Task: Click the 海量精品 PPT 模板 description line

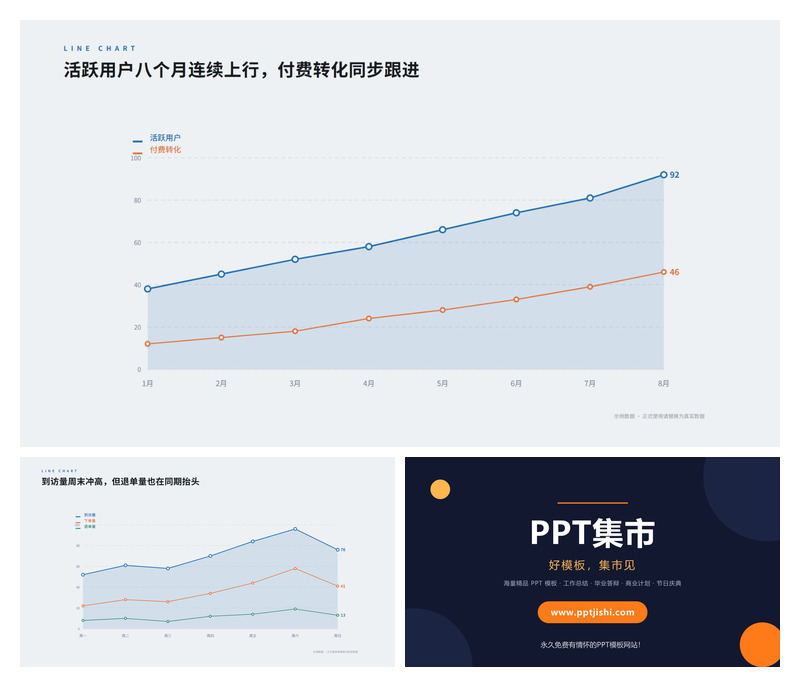Action: pos(592,583)
